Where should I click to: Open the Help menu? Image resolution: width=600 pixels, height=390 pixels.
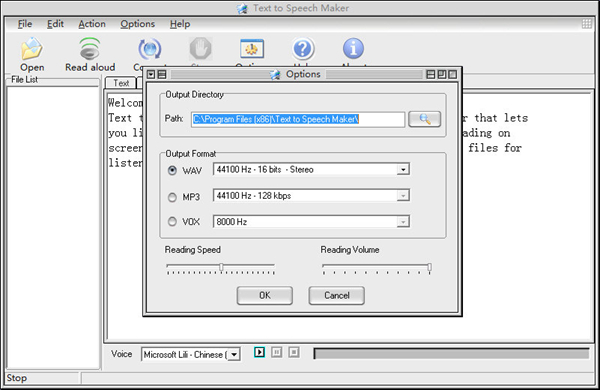tap(180, 24)
